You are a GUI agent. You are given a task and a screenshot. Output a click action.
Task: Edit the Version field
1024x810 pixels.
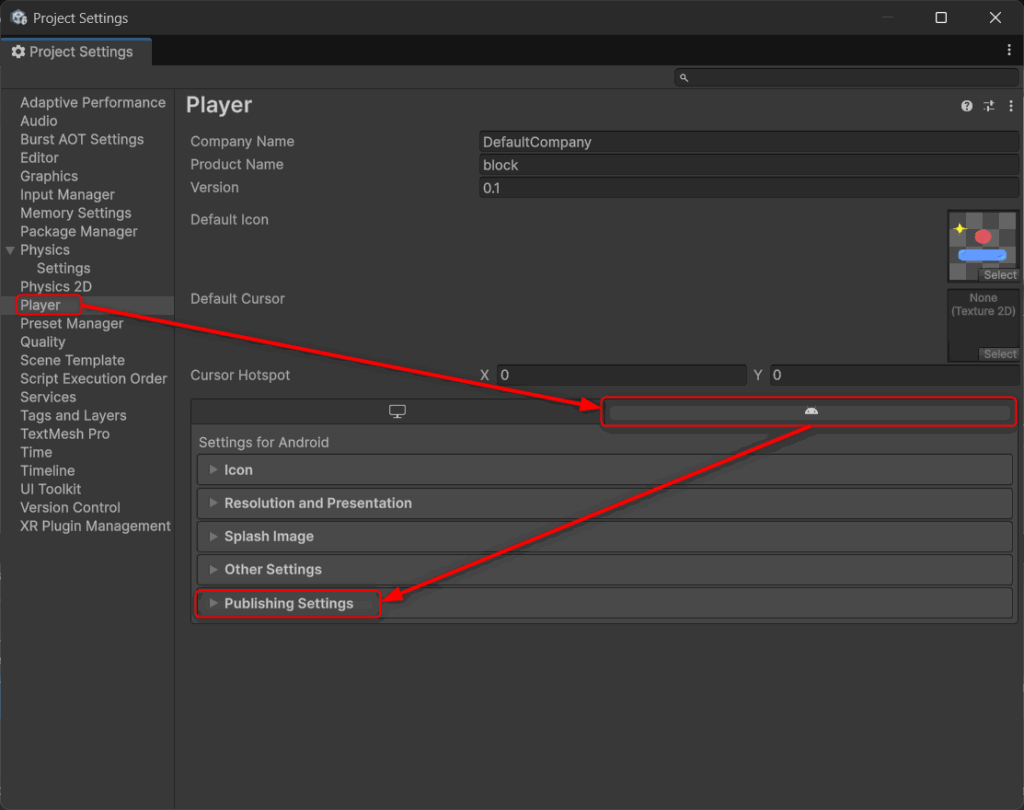748,188
